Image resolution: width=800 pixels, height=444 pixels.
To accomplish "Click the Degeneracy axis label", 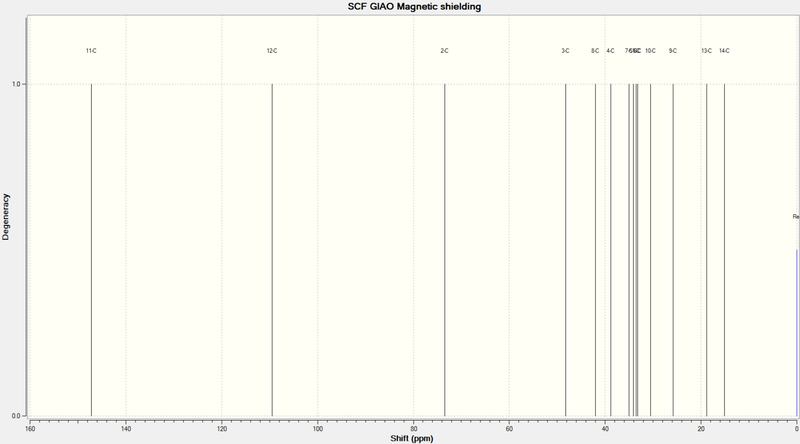I will point(6,217).
